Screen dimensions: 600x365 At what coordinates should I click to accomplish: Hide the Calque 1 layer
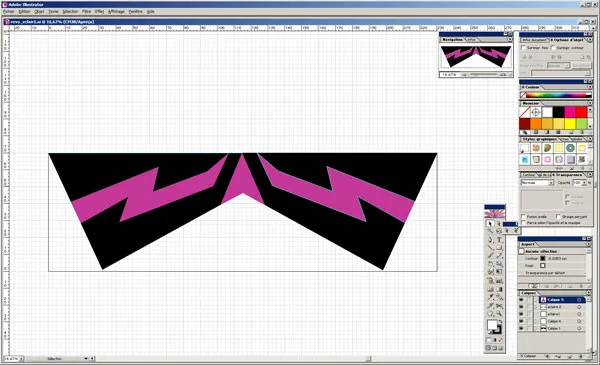coord(521,329)
